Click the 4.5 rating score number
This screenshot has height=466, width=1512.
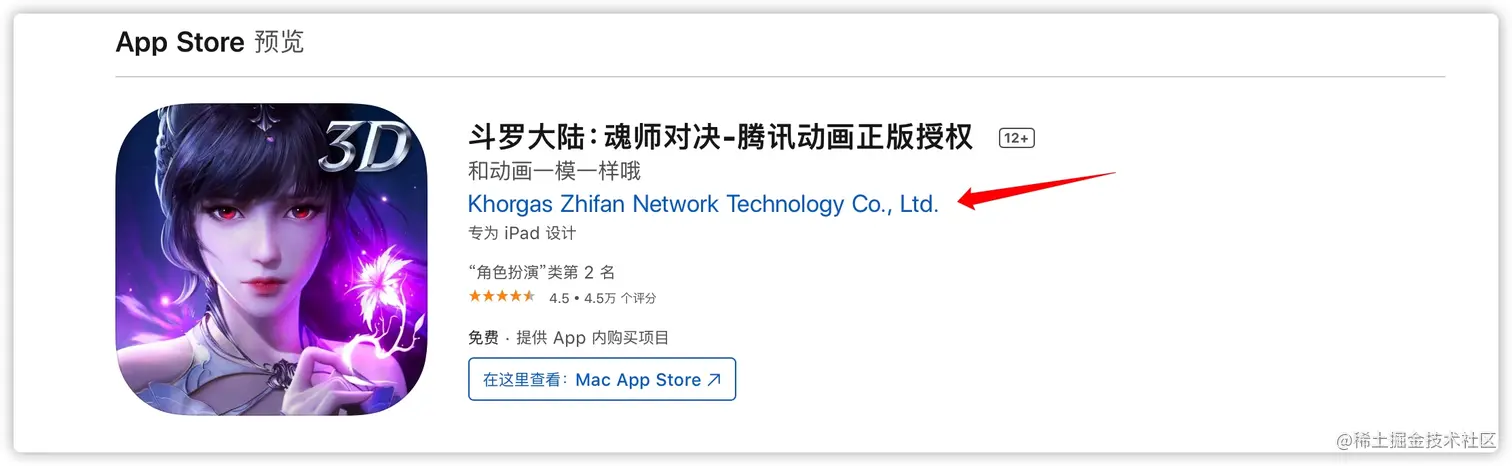point(559,298)
